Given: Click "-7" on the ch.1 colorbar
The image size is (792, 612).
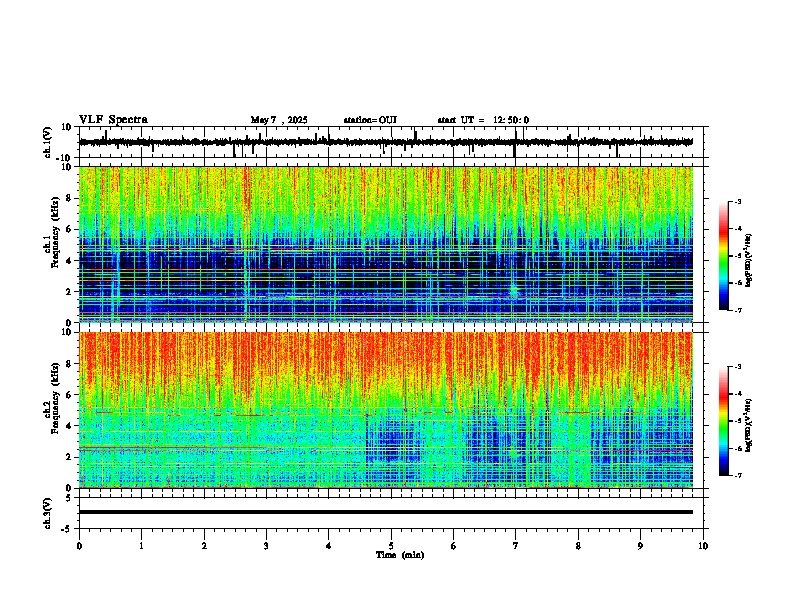Looking at the screenshot, I should 737,310.
